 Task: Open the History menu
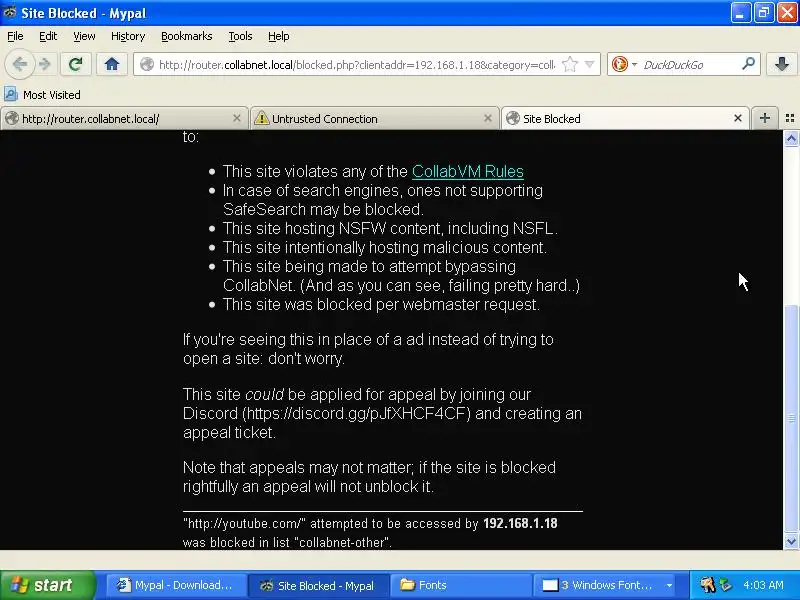[128, 36]
